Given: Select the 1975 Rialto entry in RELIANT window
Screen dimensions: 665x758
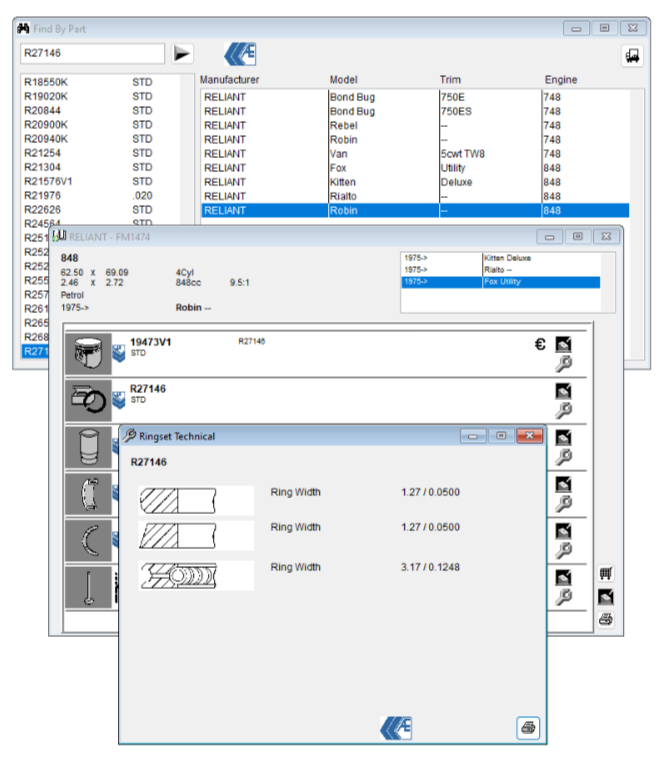Looking at the screenshot, I should [x=501, y=270].
